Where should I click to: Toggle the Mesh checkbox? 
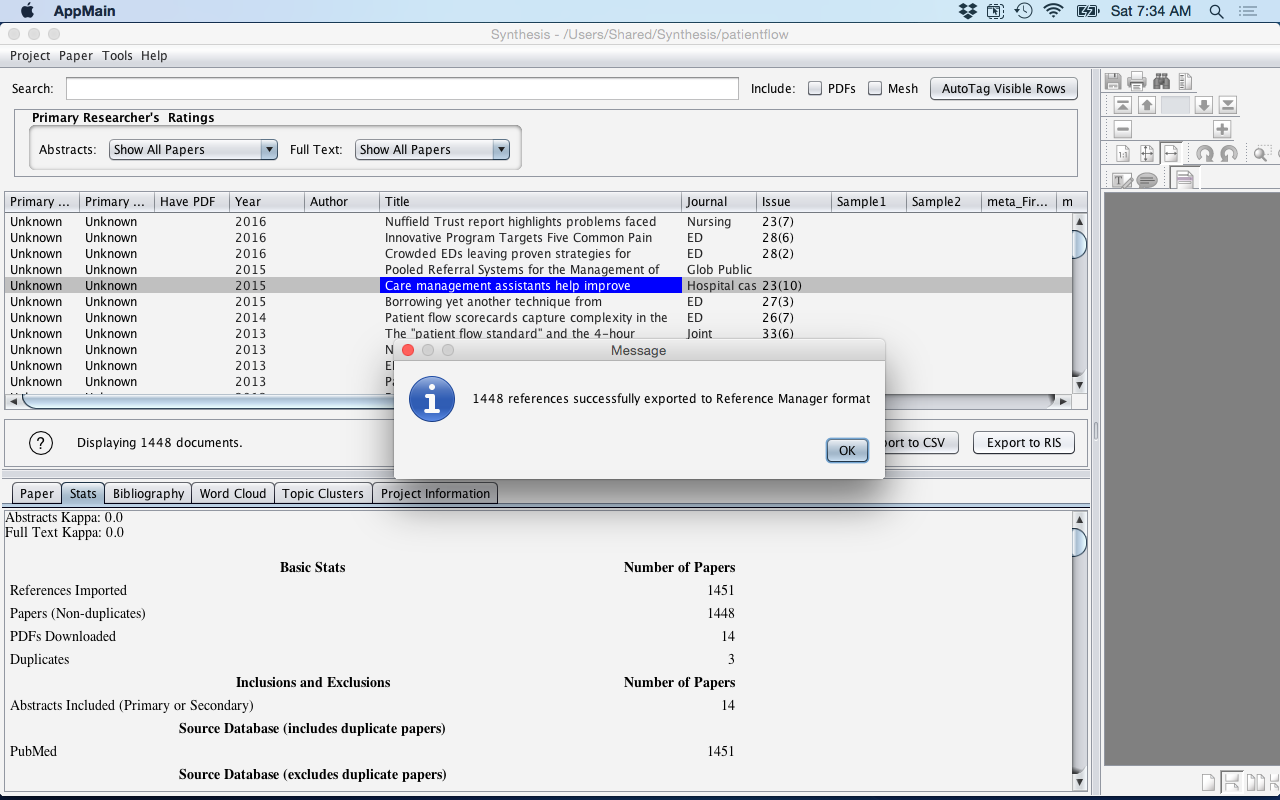(875, 88)
